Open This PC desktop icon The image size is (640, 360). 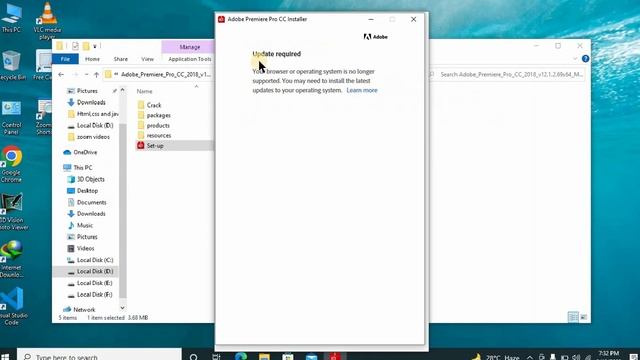click(11, 18)
